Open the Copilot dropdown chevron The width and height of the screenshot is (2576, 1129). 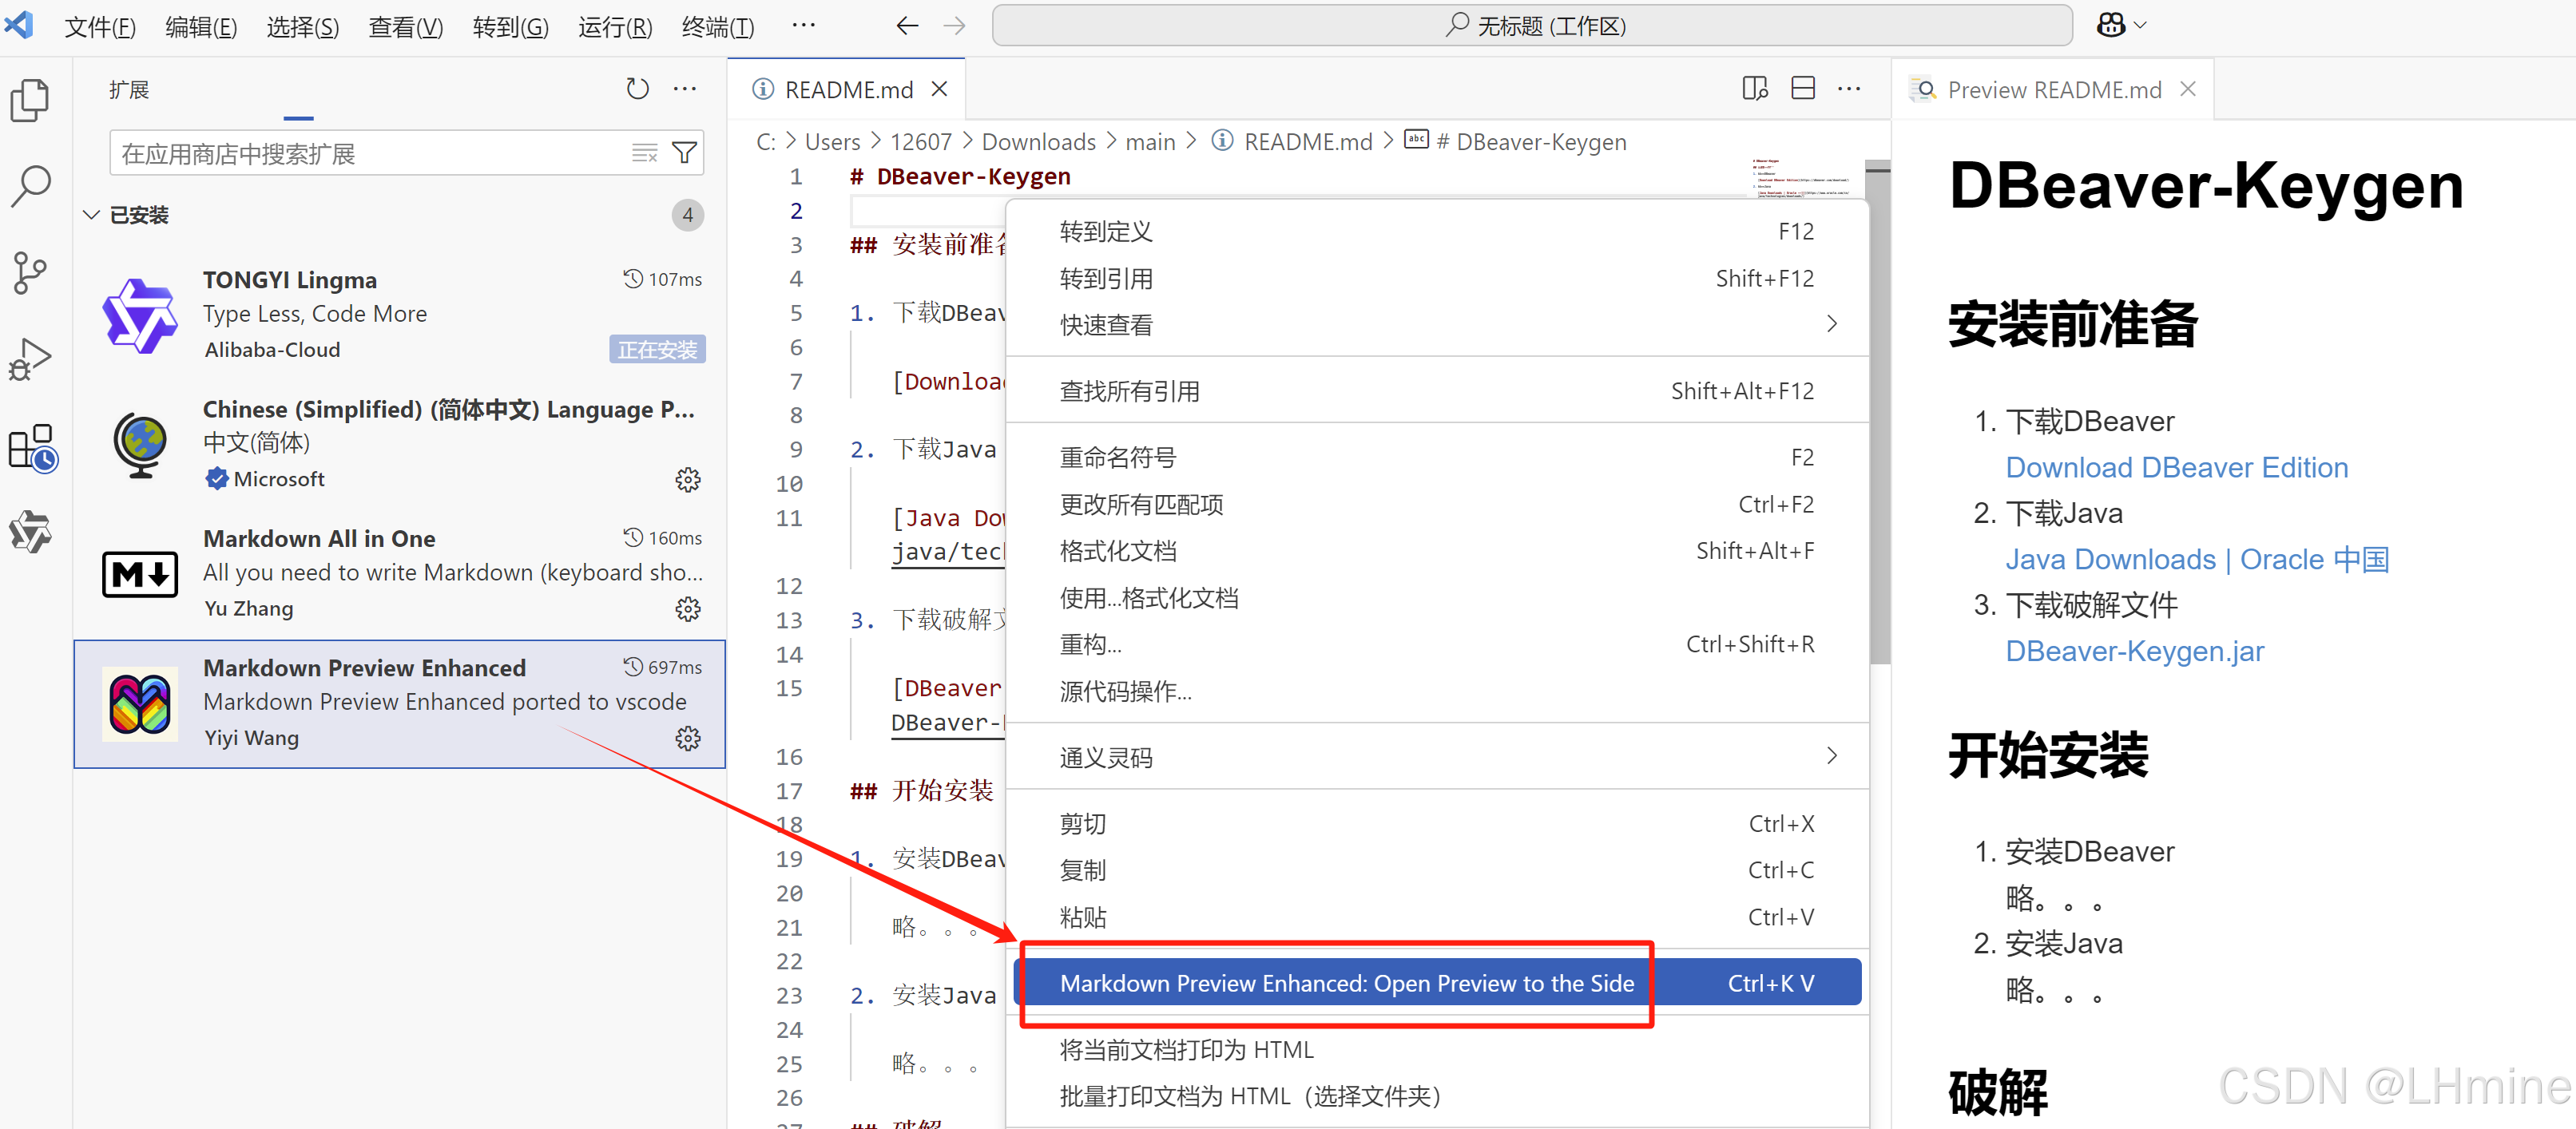[2141, 26]
